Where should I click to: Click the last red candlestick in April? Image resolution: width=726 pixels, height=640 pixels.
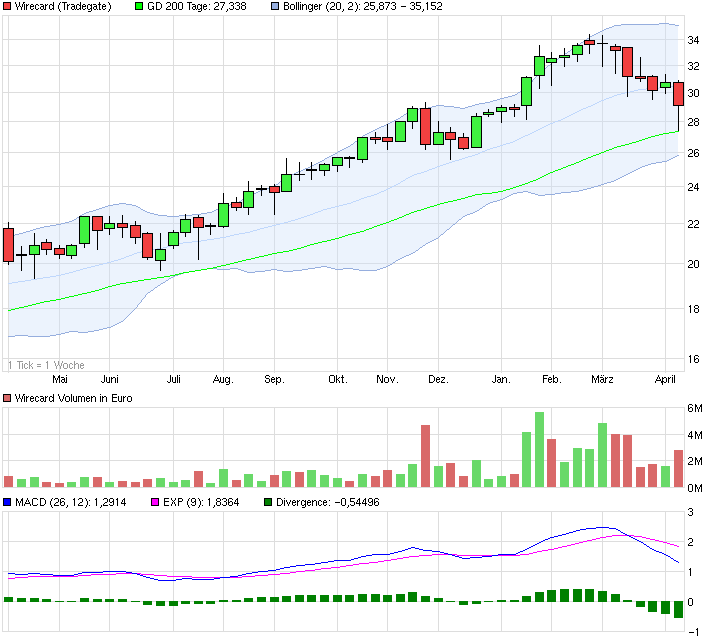(x=678, y=94)
